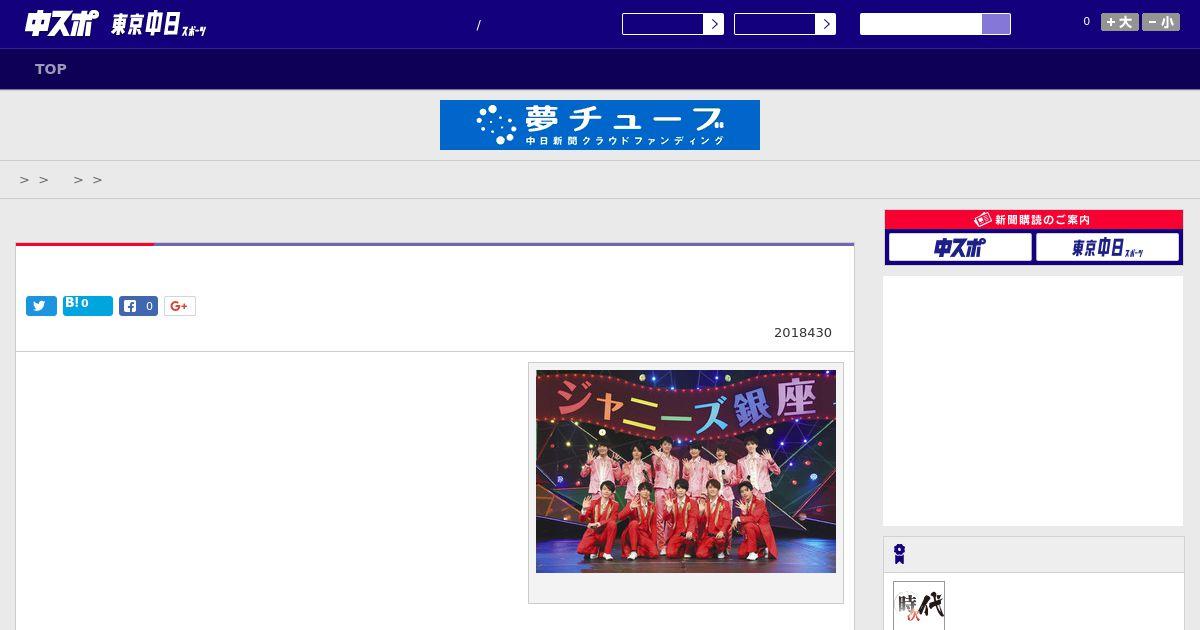The height and width of the screenshot is (630, 1200).
Task: Click the 中スポ logo in header
Action: [61, 23]
